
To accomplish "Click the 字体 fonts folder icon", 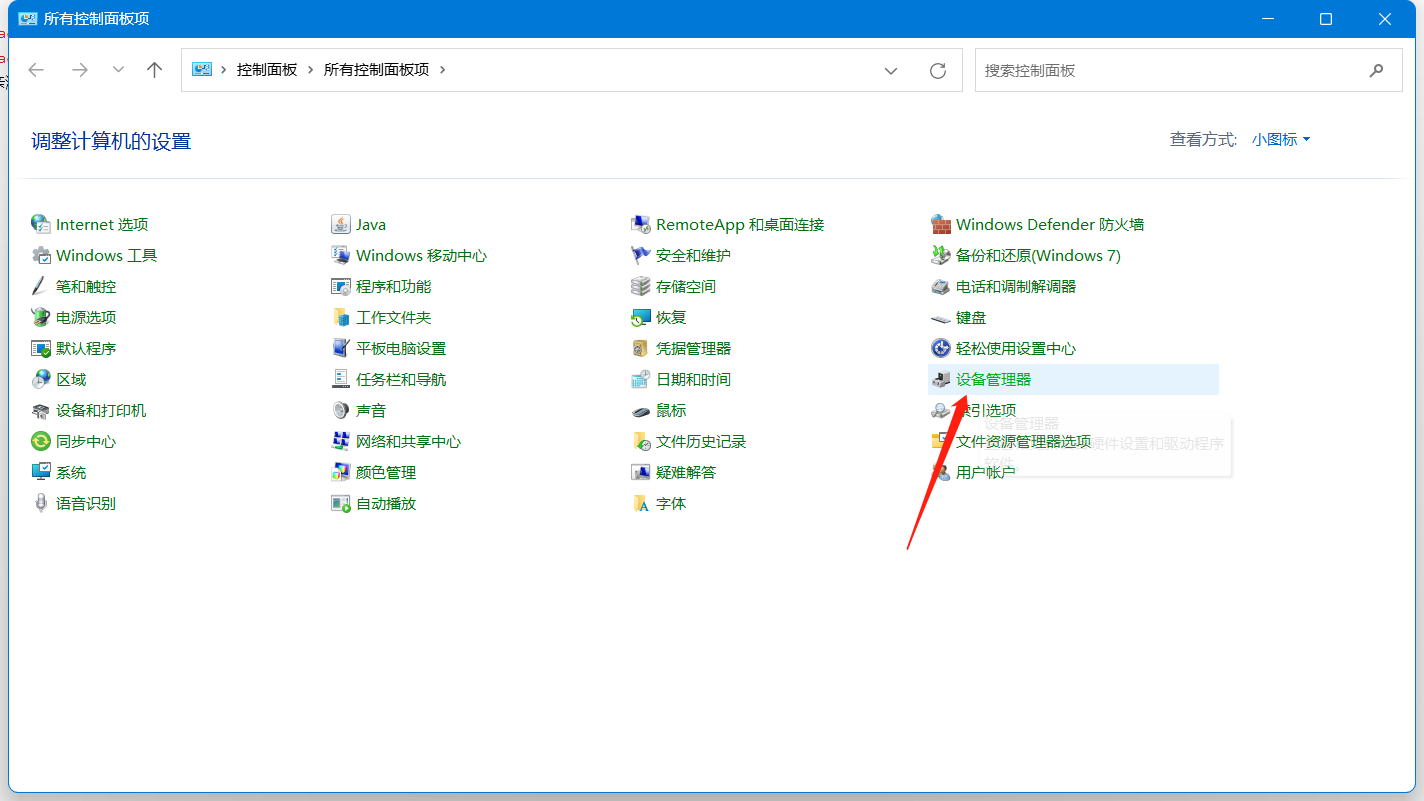I will 640,503.
